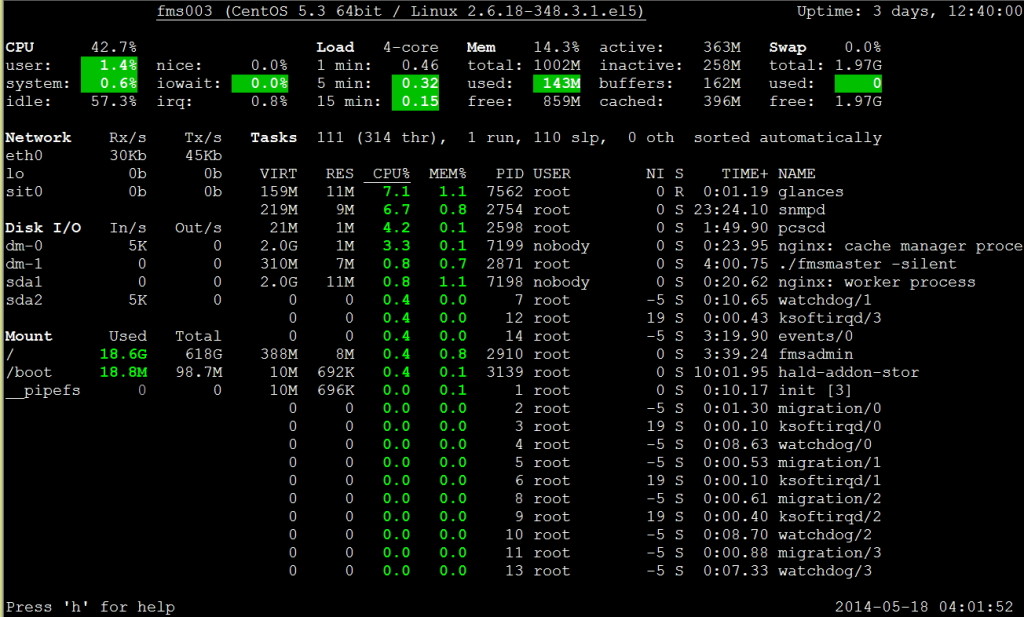The width and height of the screenshot is (1024, 617).
Task: Click the Tasks summary label
Action: (x=274, y=138)
